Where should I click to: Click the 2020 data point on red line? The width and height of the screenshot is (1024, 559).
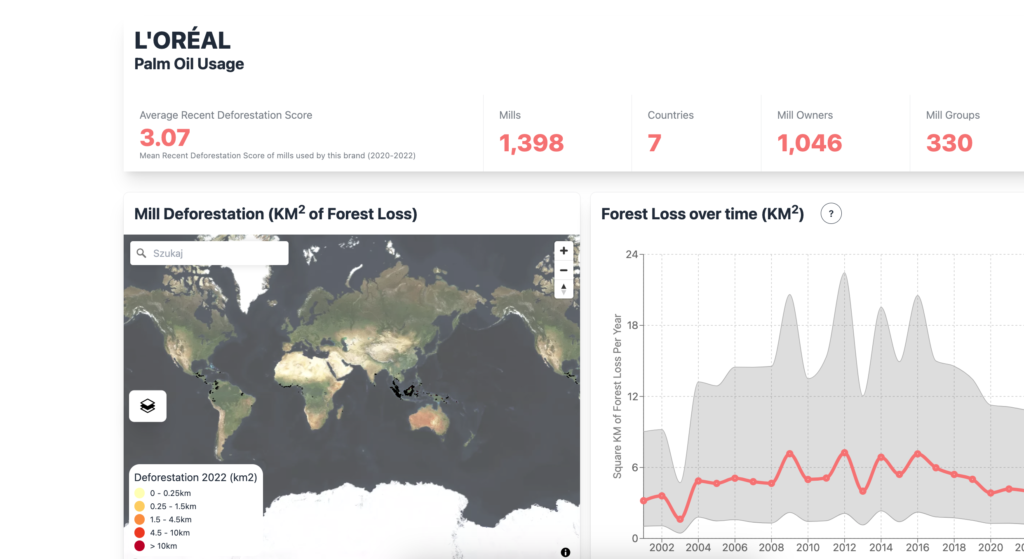point(991,493)
